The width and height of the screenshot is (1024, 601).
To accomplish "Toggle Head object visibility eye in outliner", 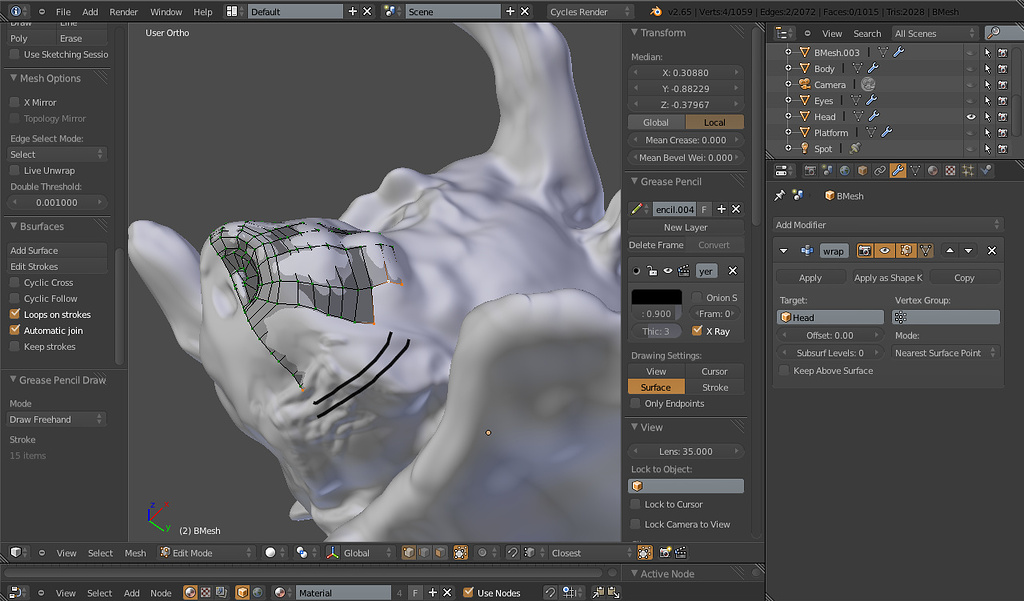I will pos(971,117).
